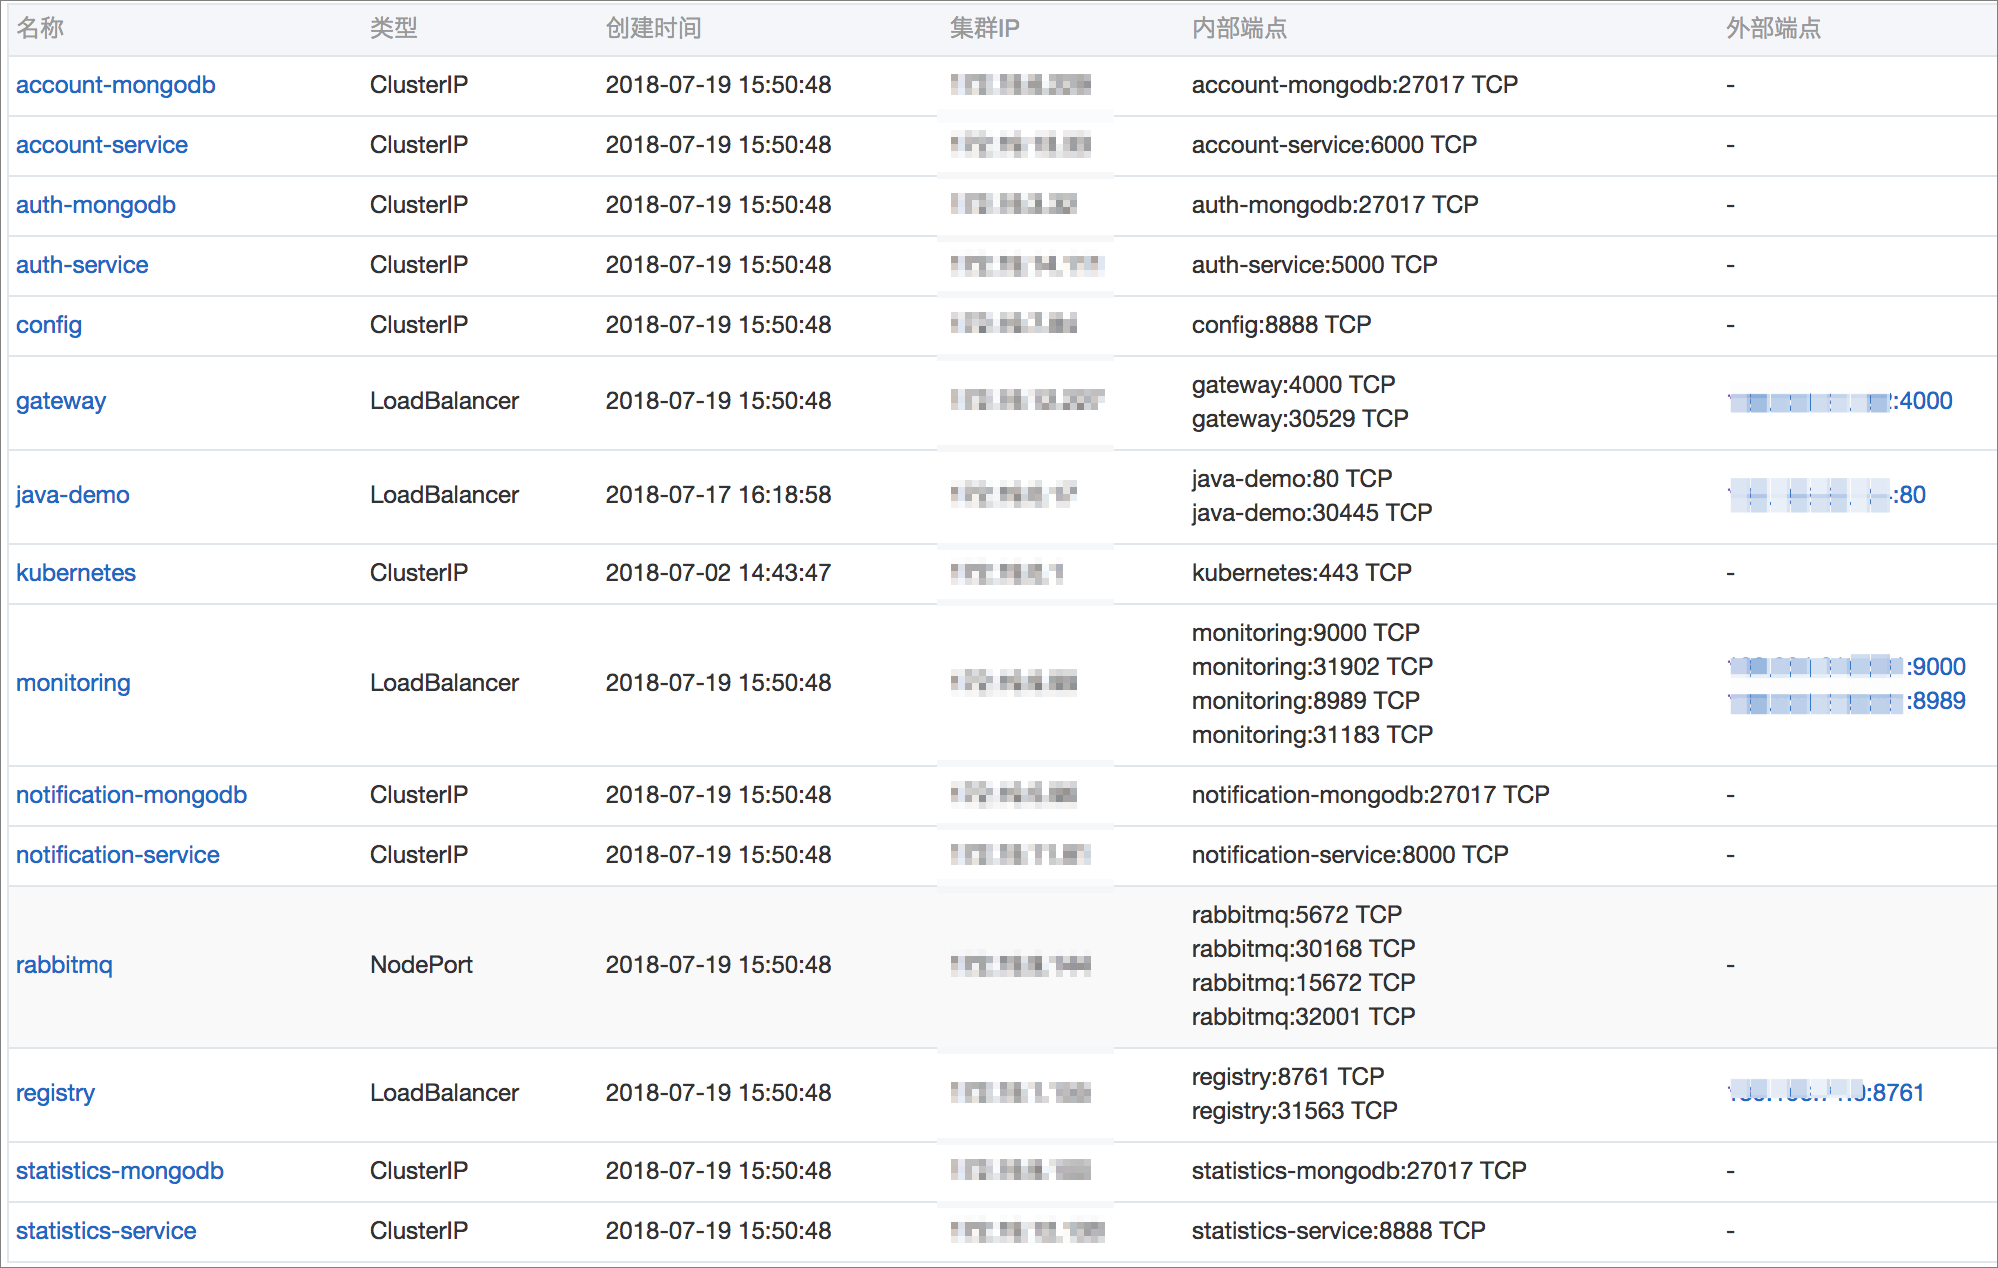Open the notification-mongodb service link
Screen dimensions: 1998x1268
[x=131, y=795]
